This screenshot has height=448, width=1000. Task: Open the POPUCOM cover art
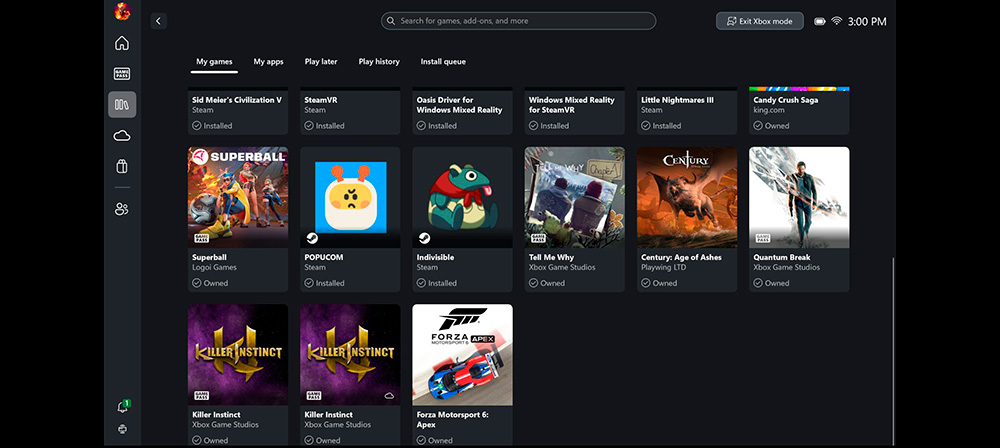[x=350, y=197]
